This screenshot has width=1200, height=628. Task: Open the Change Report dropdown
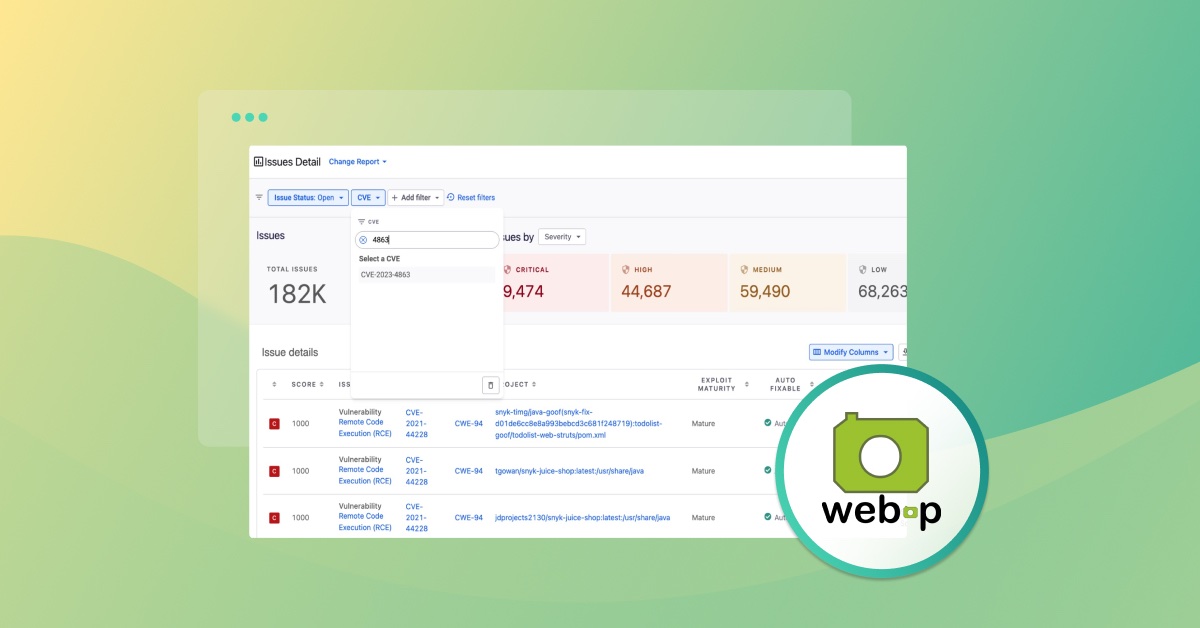(x=357, y=161)
